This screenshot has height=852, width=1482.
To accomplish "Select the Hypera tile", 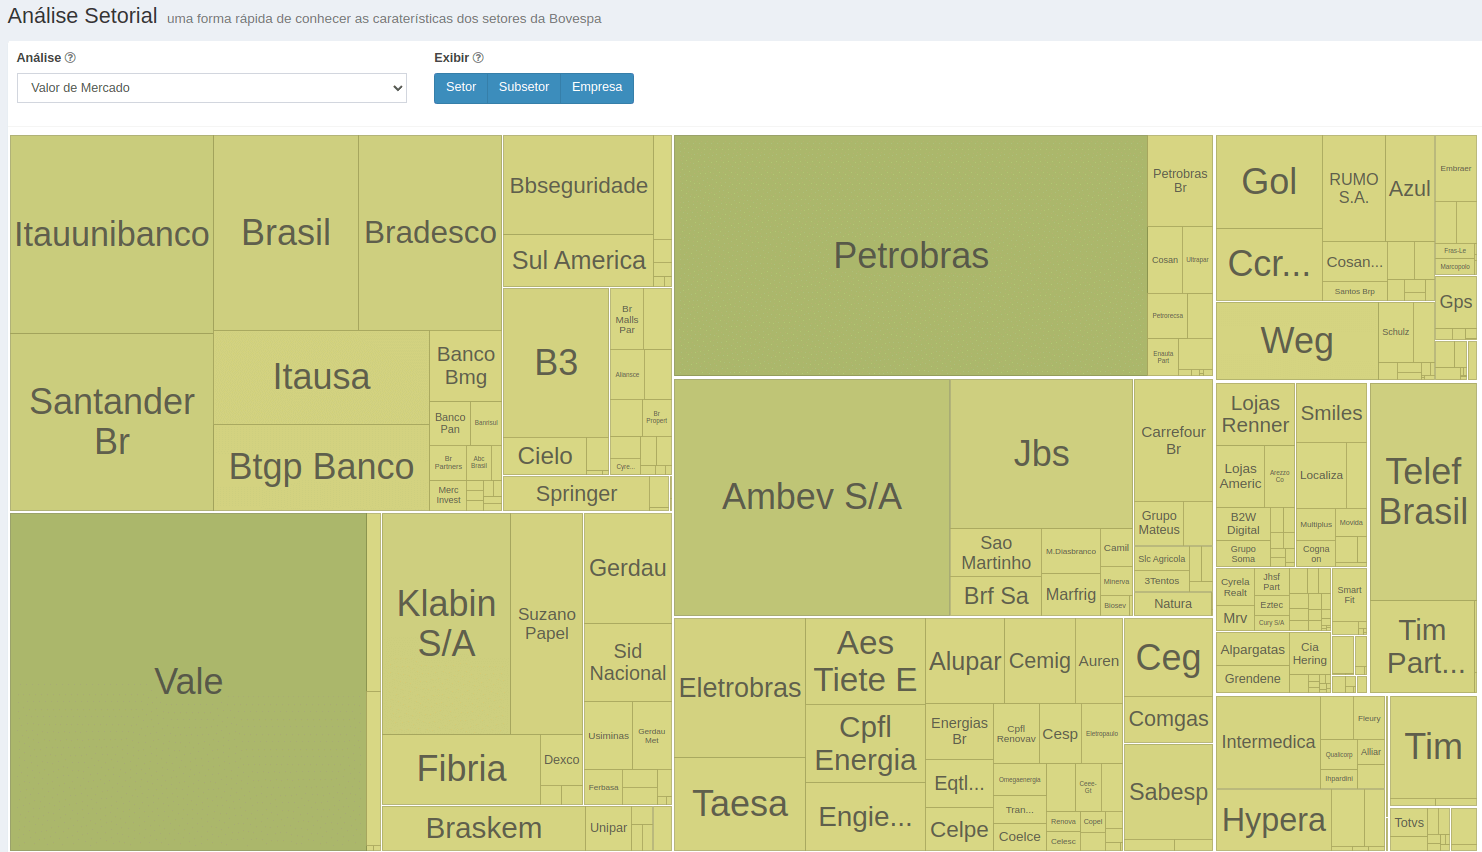I will pos(1273,820).
